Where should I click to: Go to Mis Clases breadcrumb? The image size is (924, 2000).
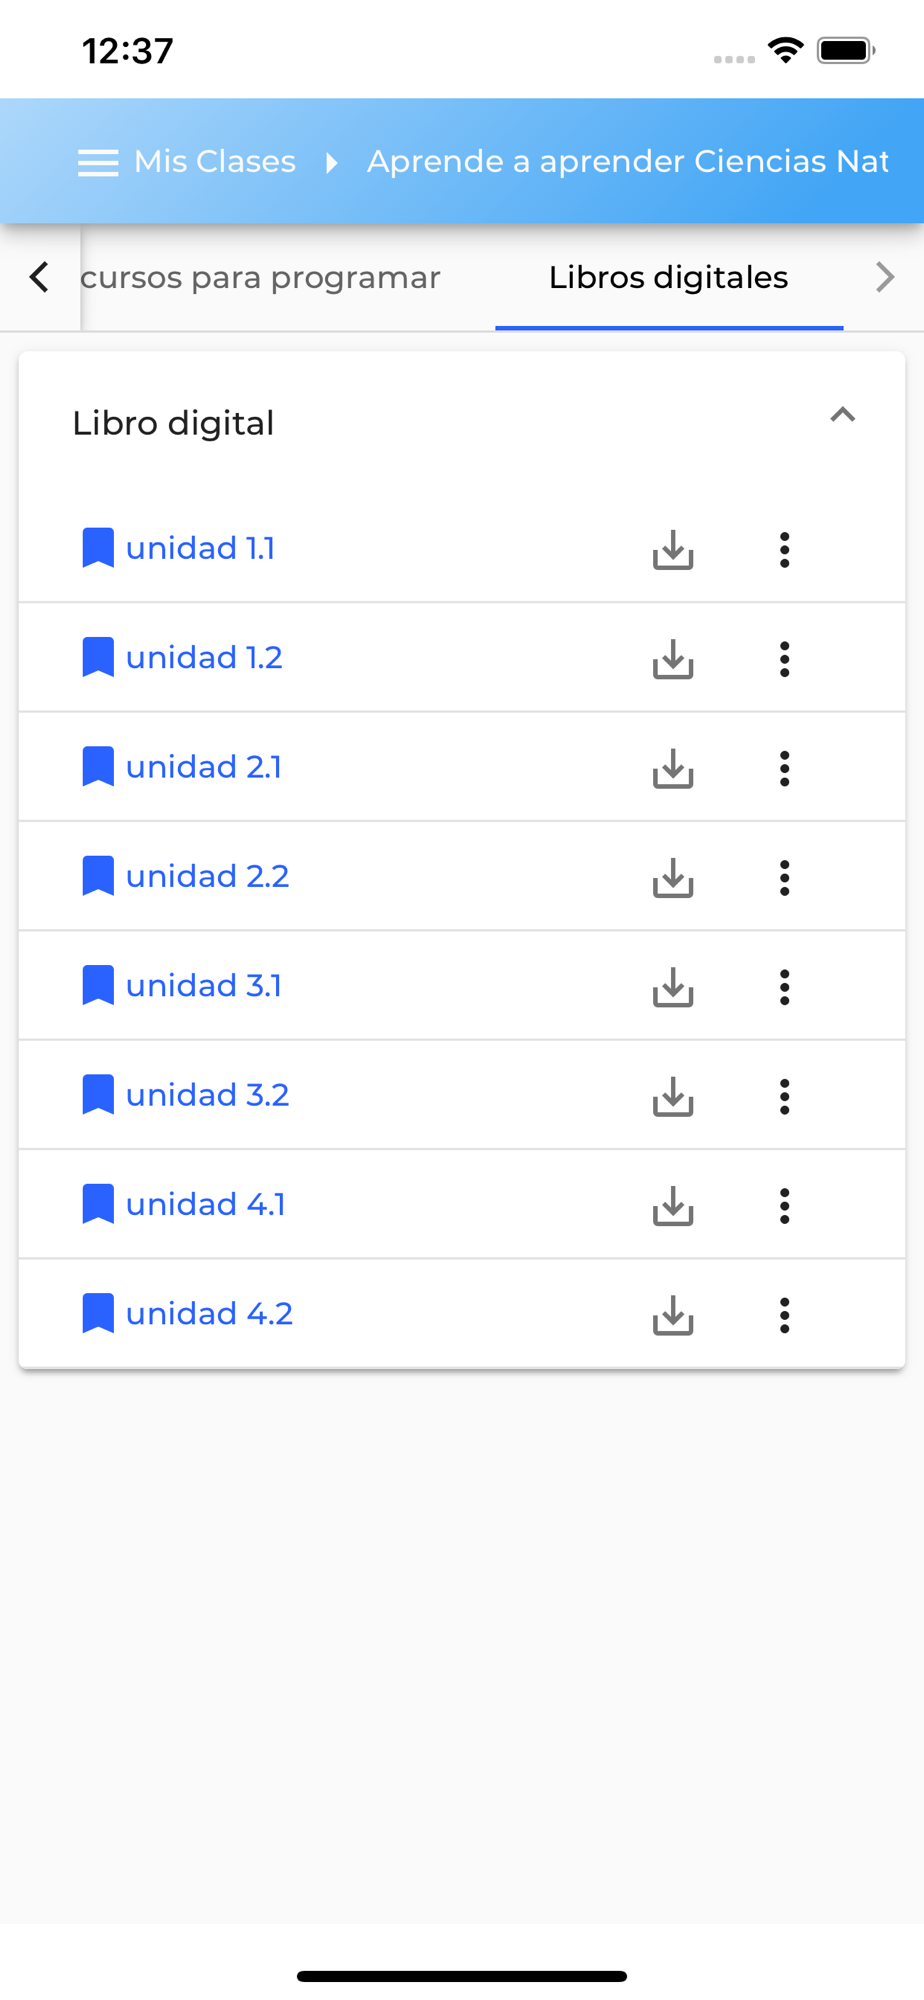click(215, 162)
